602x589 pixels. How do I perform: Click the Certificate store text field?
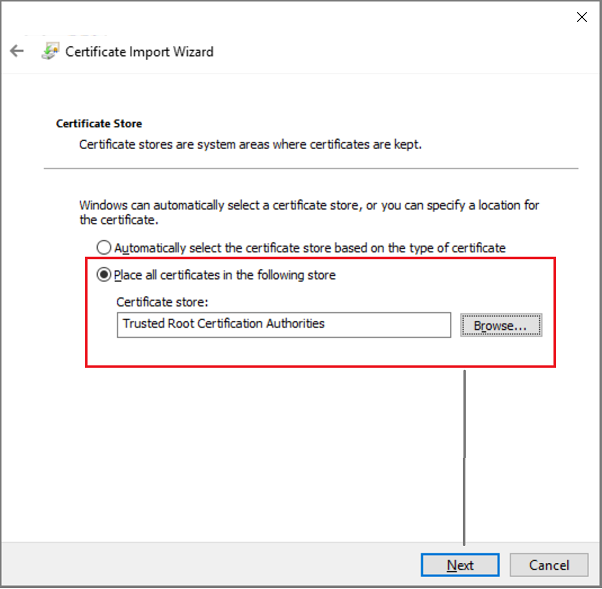click(284, 325)
